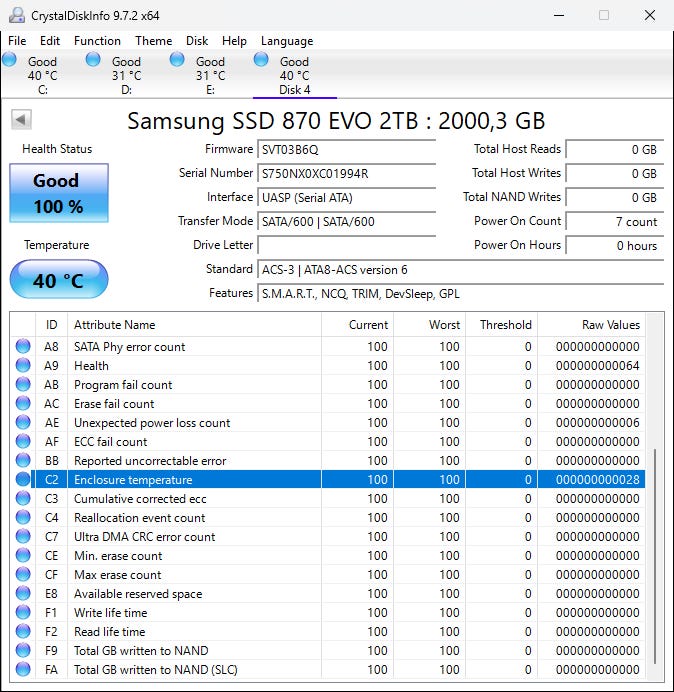Click the empty Drive Letter field

[346, 245]
